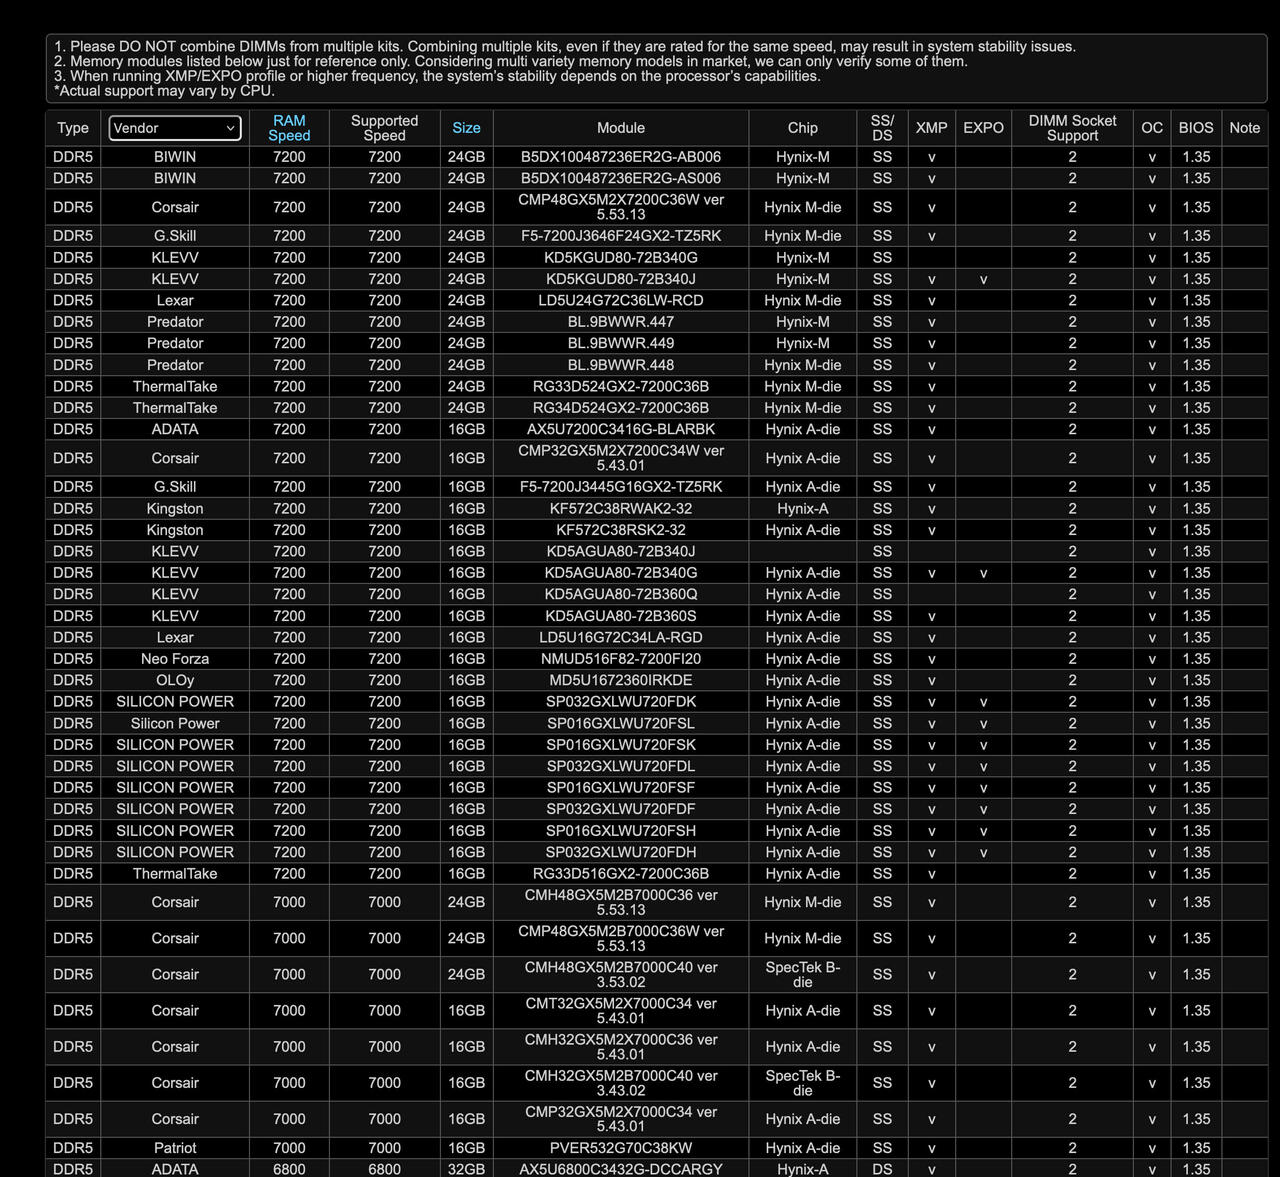Image resolution: width=1280 pixels, height=1177 pixels.
Task: Select module SP016GXLWU720FSK
Action: click(621, 745)
